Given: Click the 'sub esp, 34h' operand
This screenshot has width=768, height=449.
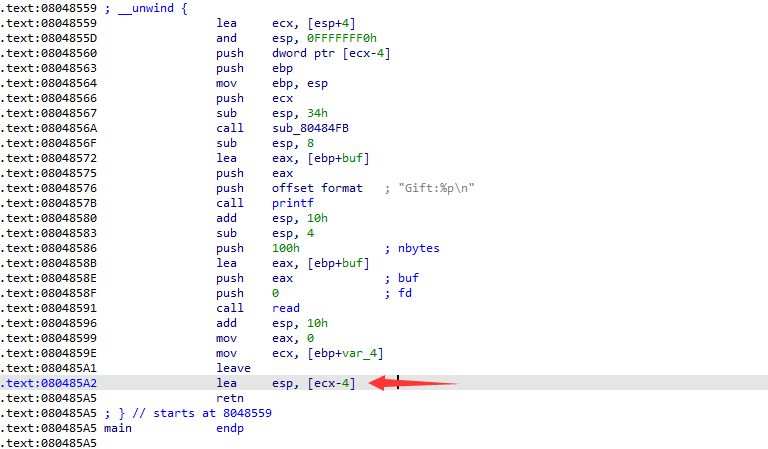Looking at the screenshot, I should tap(300, 113).
